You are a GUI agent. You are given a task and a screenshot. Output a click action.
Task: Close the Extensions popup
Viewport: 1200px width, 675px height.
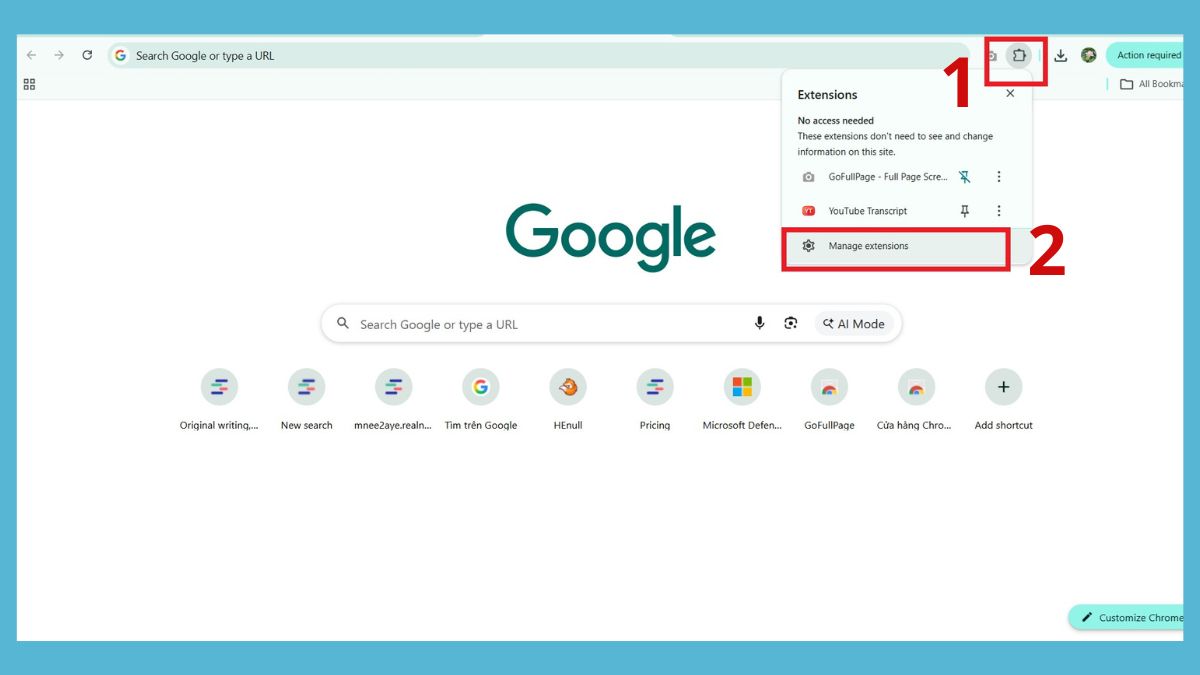click(1010, 93)
